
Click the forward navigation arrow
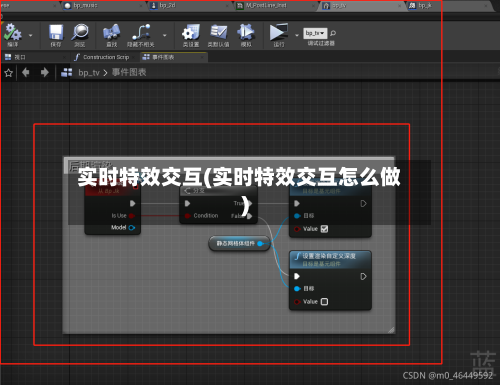44,72
